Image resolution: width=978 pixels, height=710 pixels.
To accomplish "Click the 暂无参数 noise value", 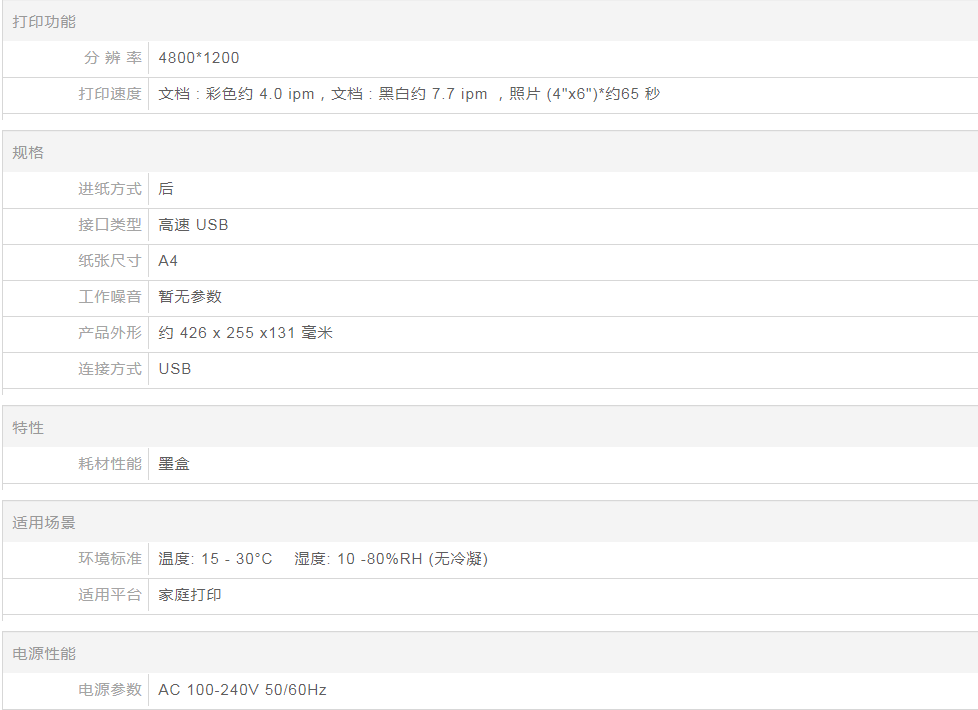I will (190, 297).
